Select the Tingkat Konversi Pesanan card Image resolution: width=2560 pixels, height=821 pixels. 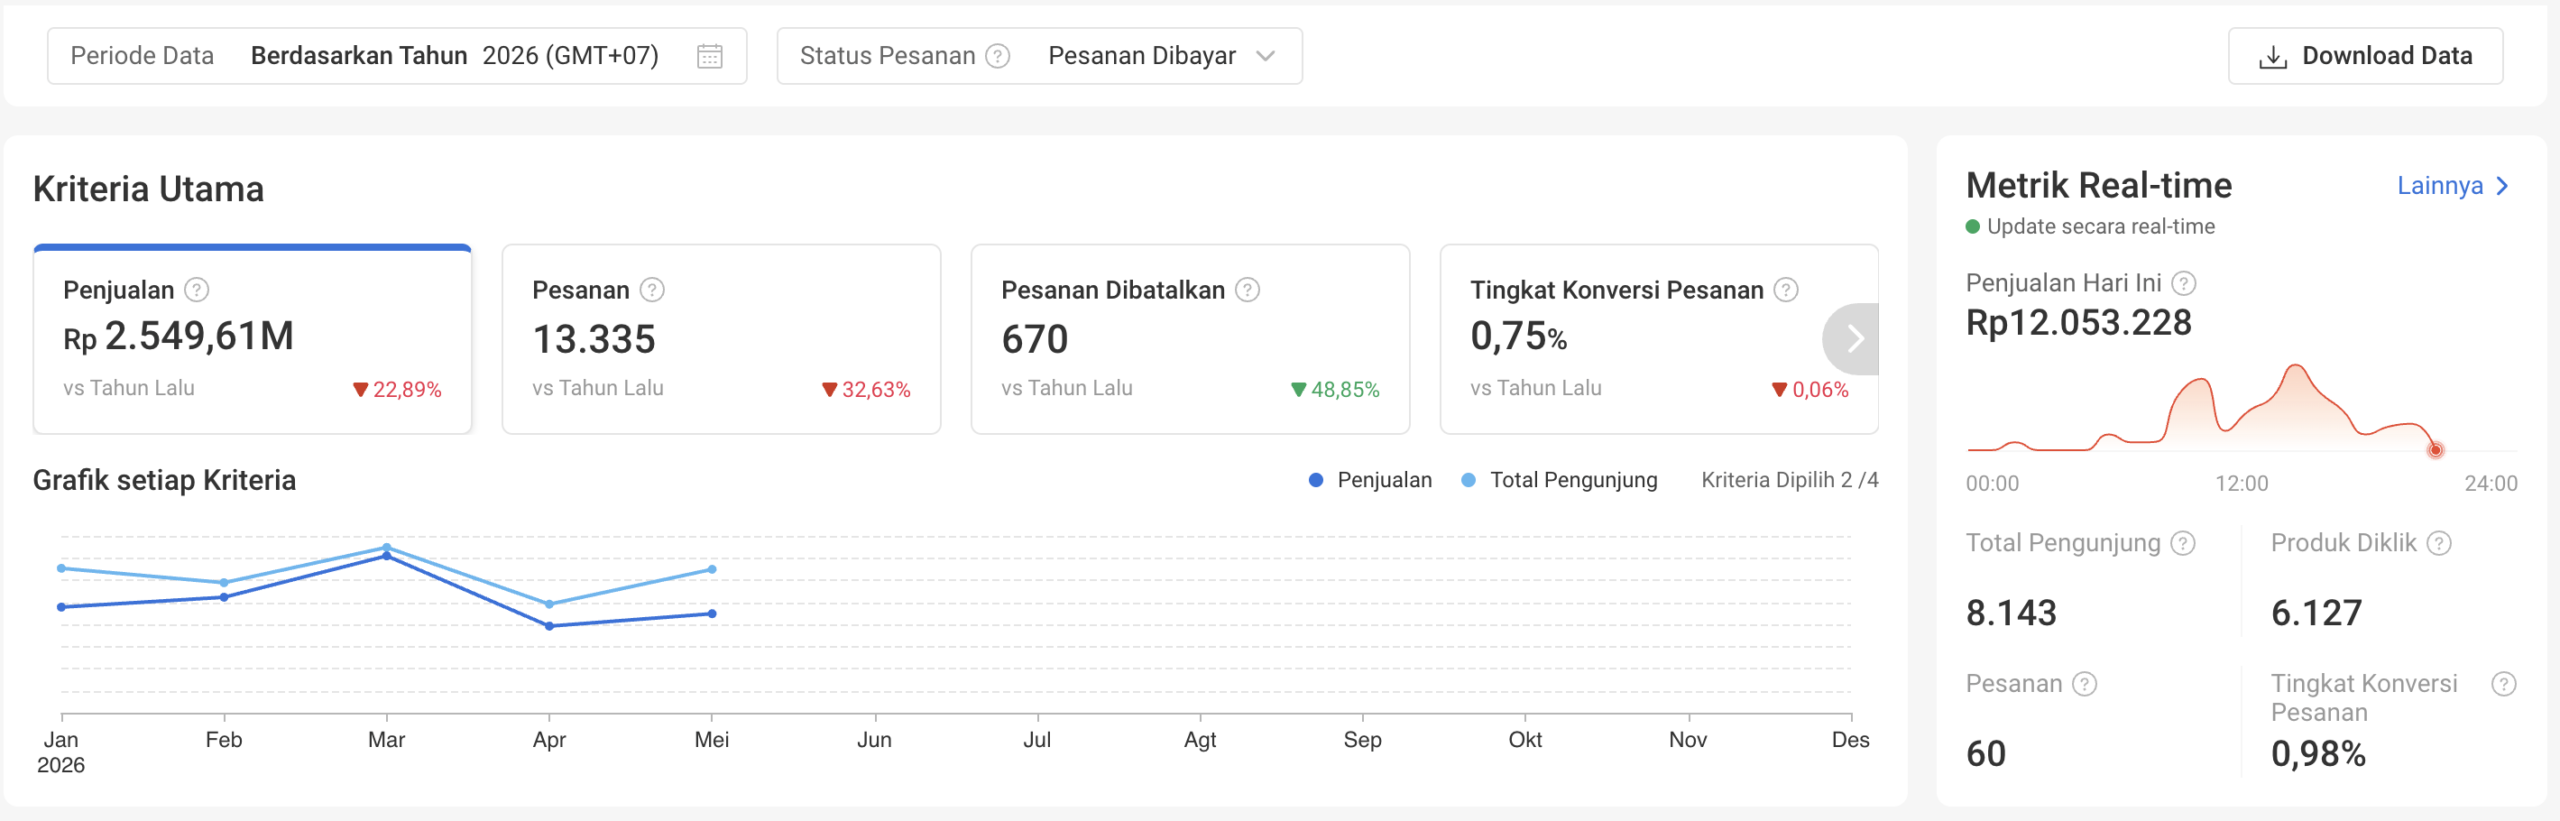click(x=1659, y=339)
